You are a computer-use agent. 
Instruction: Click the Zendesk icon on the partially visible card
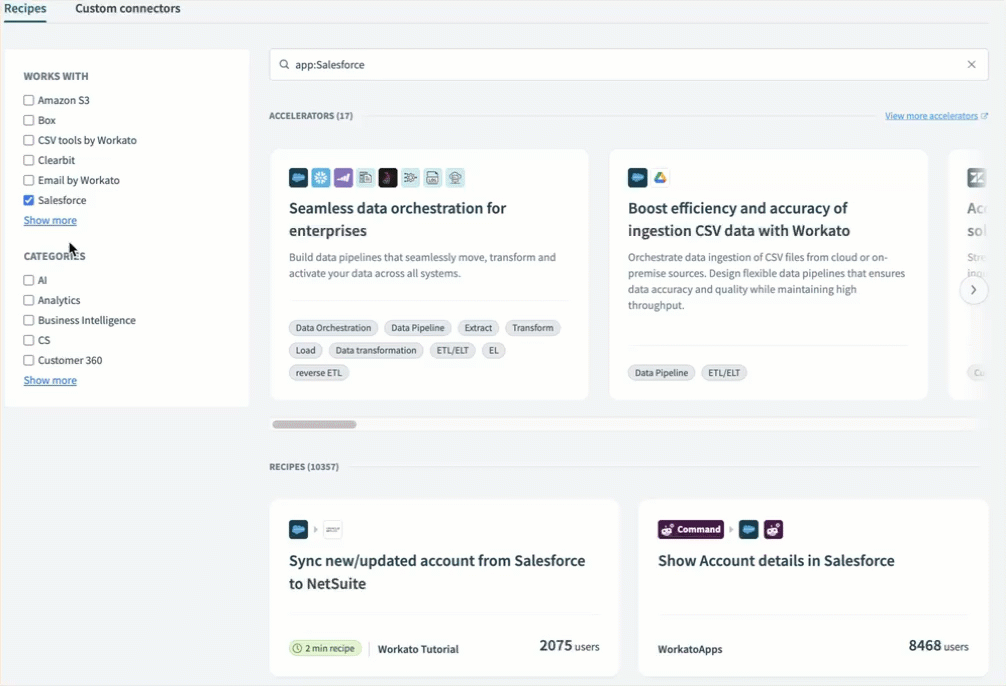click(975, 177)
